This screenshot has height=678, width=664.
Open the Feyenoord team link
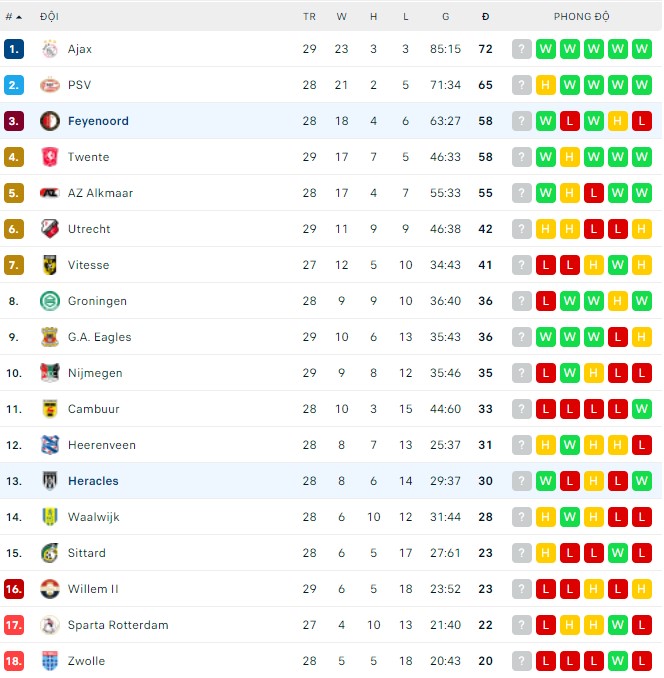pyautogui.click(x=98, y=121)
